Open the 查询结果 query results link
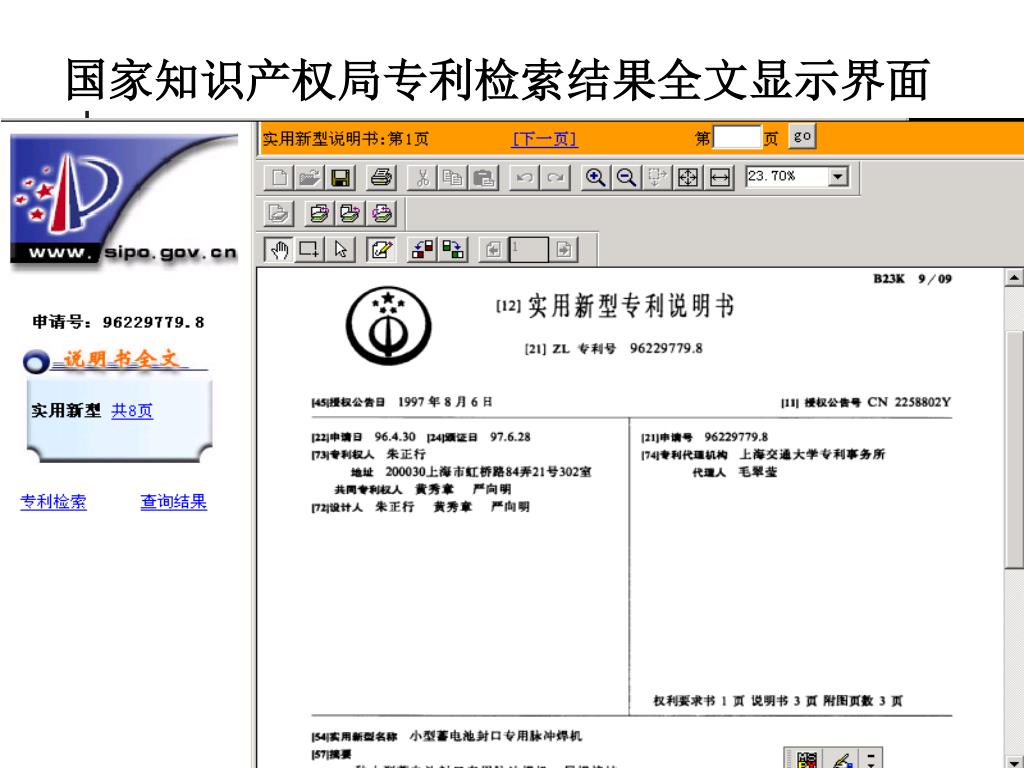The image size is (1024, 768). 174,502
